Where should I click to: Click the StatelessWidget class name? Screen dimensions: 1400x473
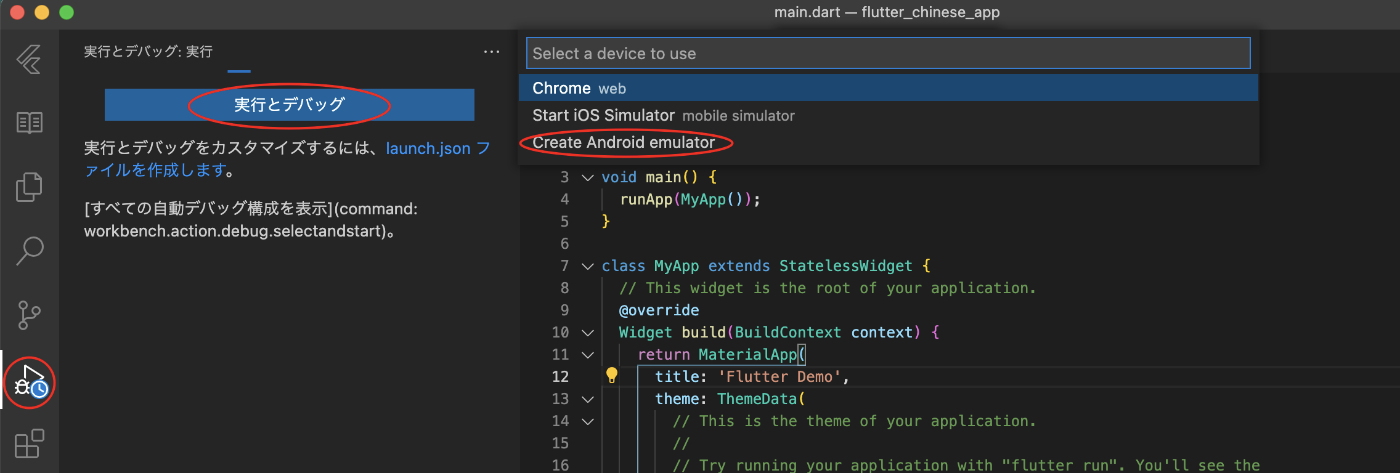tap(846, 266)
